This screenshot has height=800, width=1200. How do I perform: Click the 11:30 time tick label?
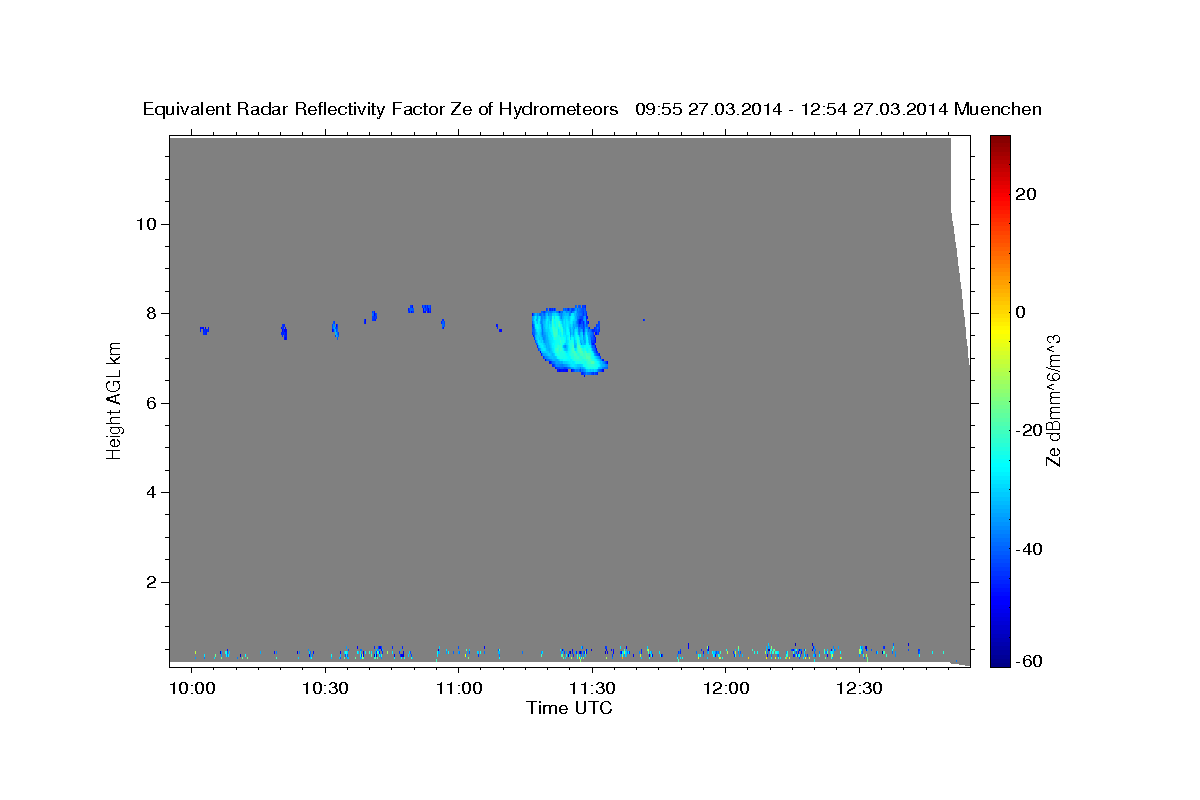click(592, 689)
